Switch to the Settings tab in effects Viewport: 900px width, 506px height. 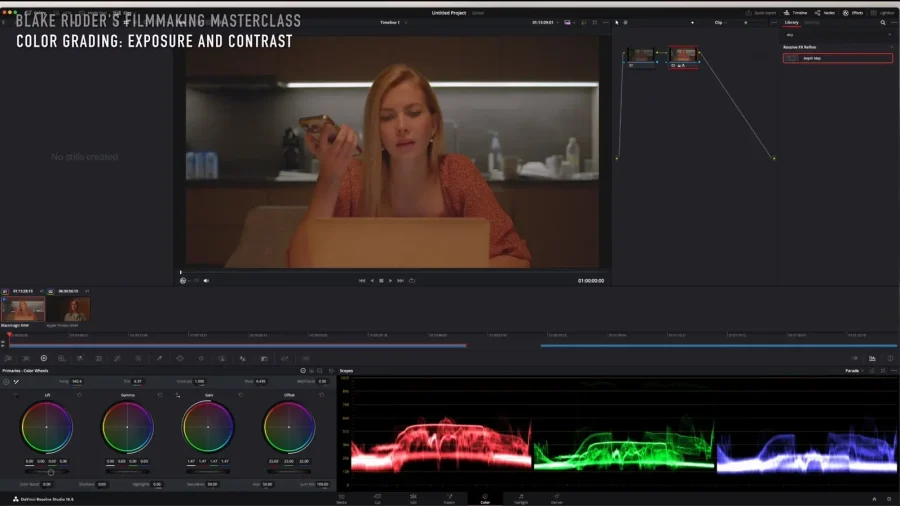tap(812, 22)
